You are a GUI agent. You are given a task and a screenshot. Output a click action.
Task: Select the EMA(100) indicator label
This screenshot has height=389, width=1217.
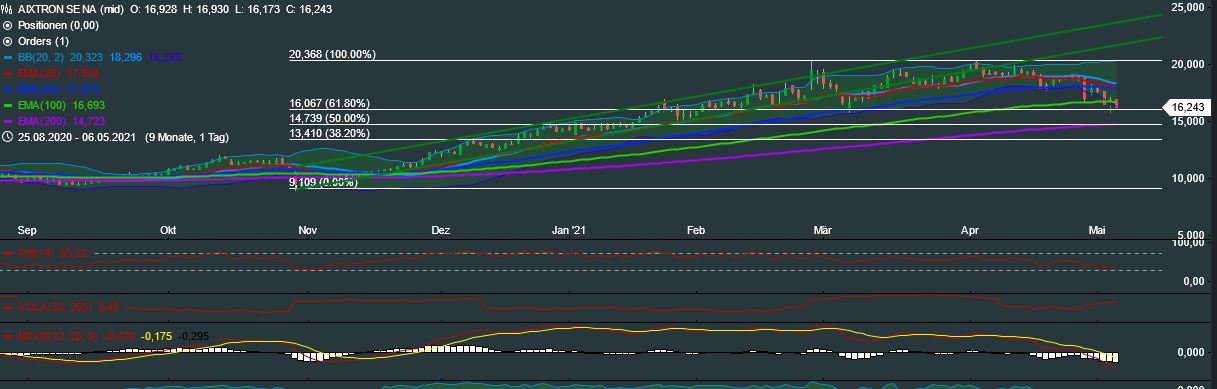coord(41,105)
